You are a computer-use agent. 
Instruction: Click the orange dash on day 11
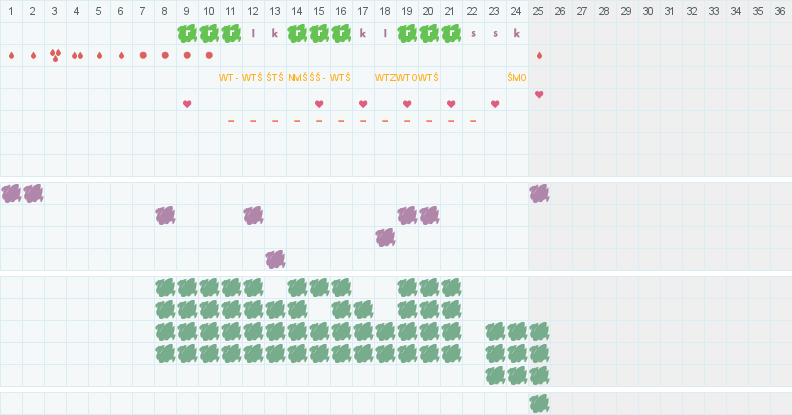tap(231, 121)
